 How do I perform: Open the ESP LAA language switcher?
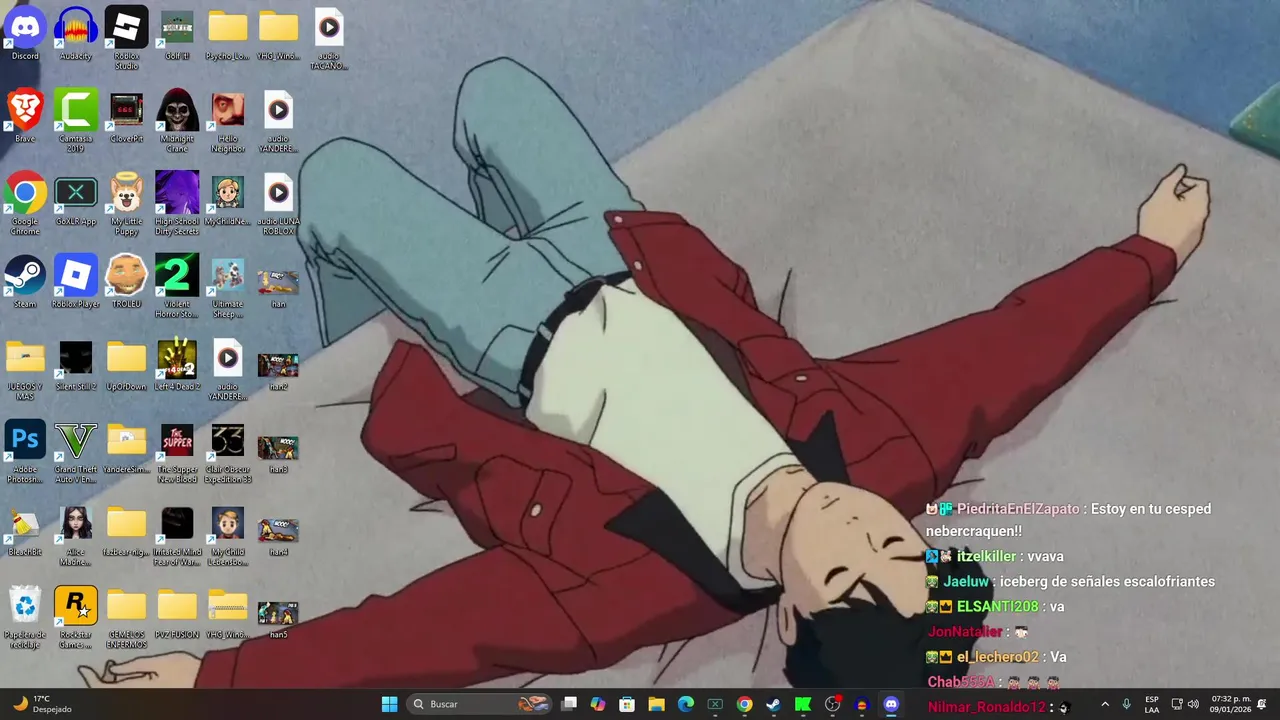click(x=1152, y=704)
